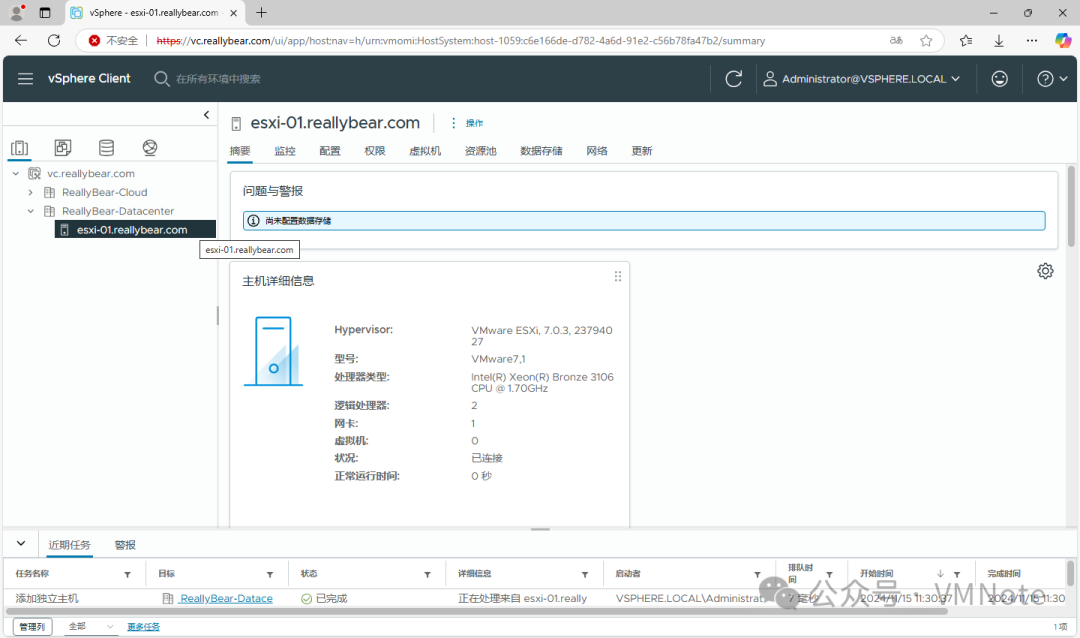
Task: Switch to the 权限 tab
Action: pyautogui.click(x=375, y=151)
